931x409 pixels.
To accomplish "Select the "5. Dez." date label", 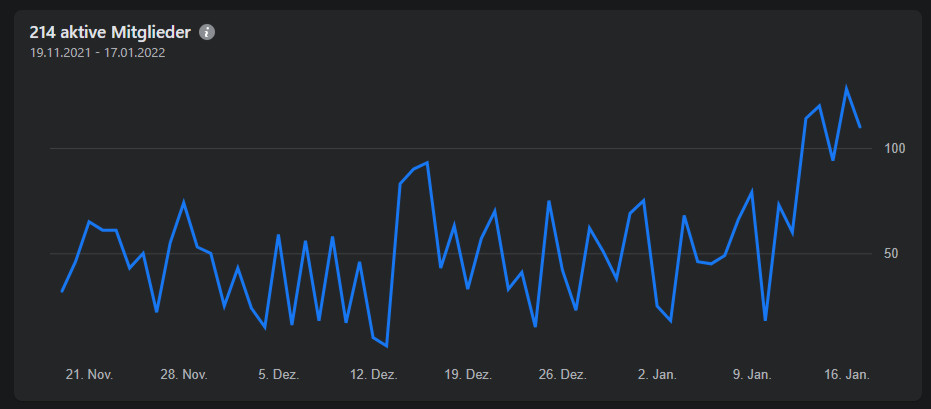I will [x=278, y=375].
